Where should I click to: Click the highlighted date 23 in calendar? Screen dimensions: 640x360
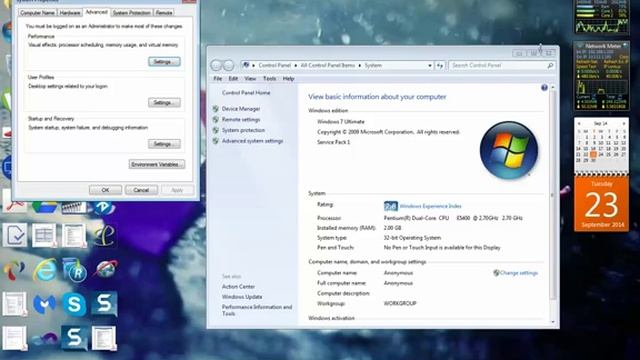tap(593, 155)
